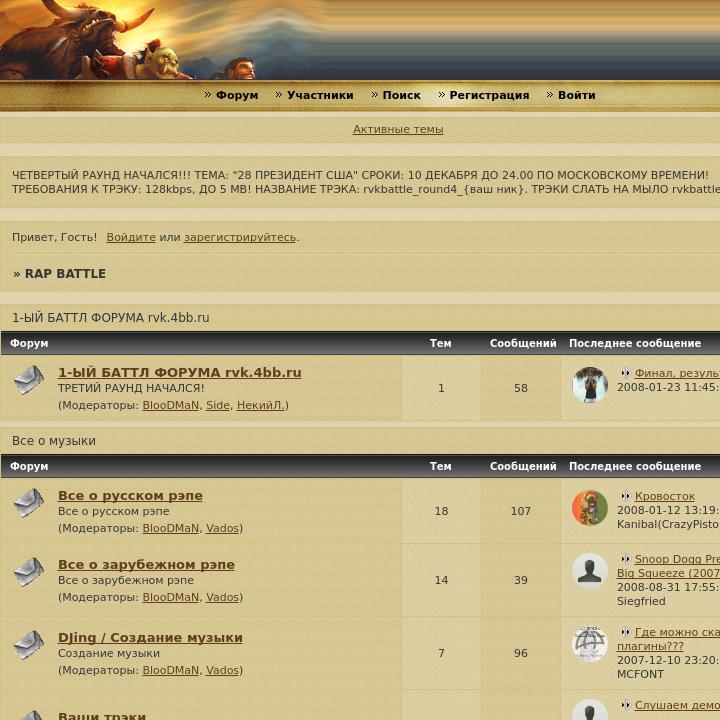
Task: Click arrow icon before Войти menu item
Action: [550, 95]
